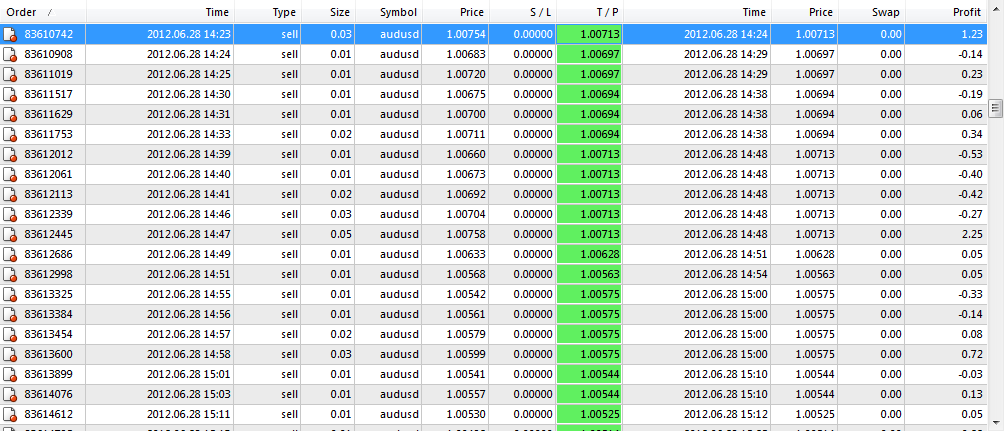
Task: Click open time 2012.06.28 14:46
Action: (189, 215)
